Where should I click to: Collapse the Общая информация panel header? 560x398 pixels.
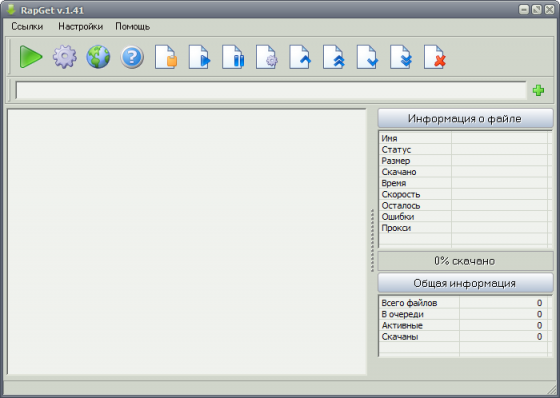[465, 283]
